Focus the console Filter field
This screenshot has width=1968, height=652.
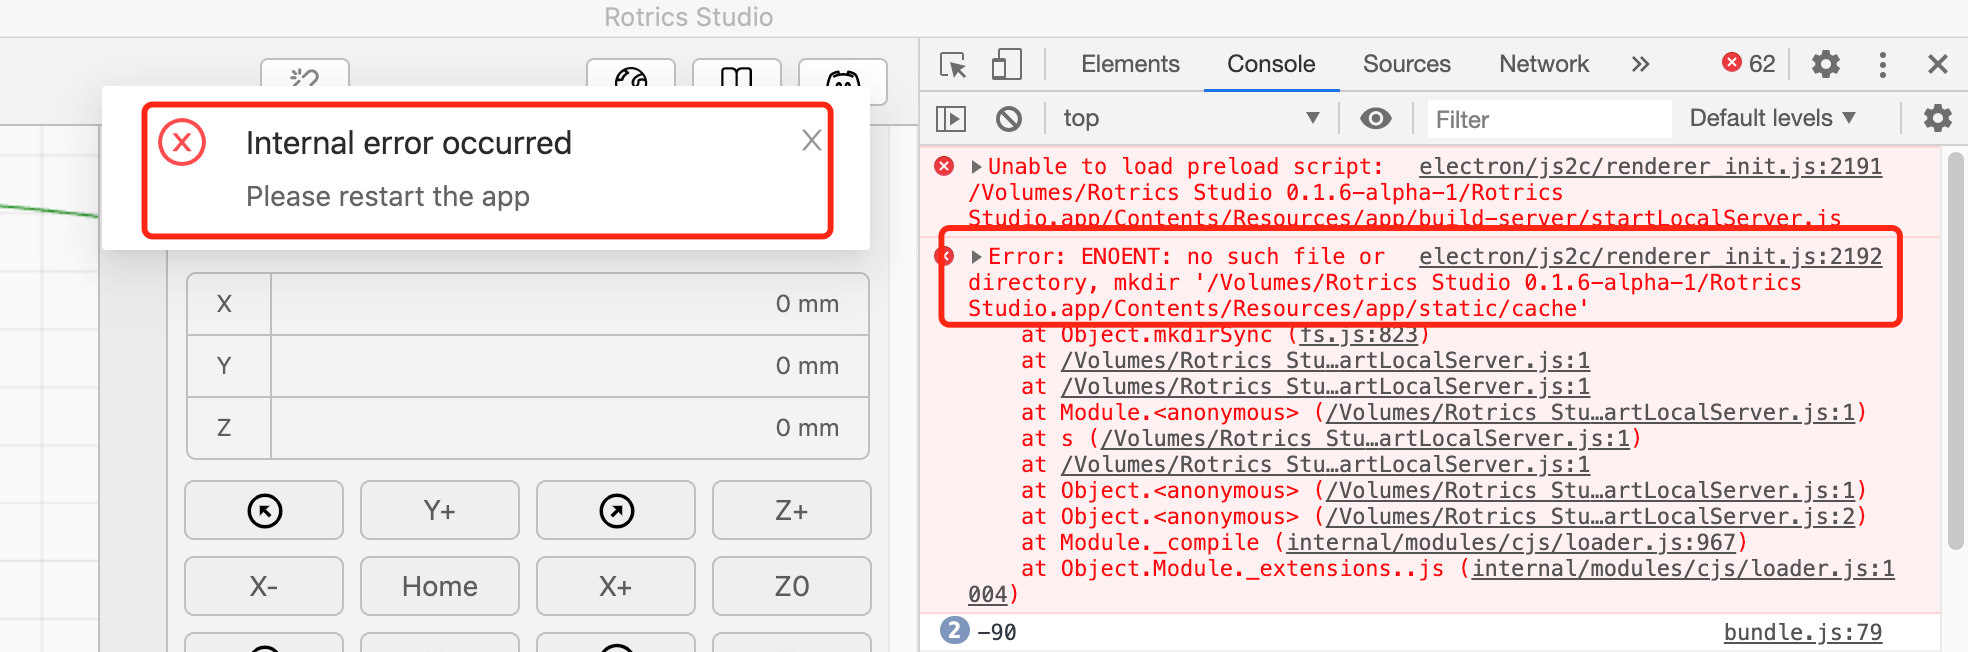coord(1549,119)
